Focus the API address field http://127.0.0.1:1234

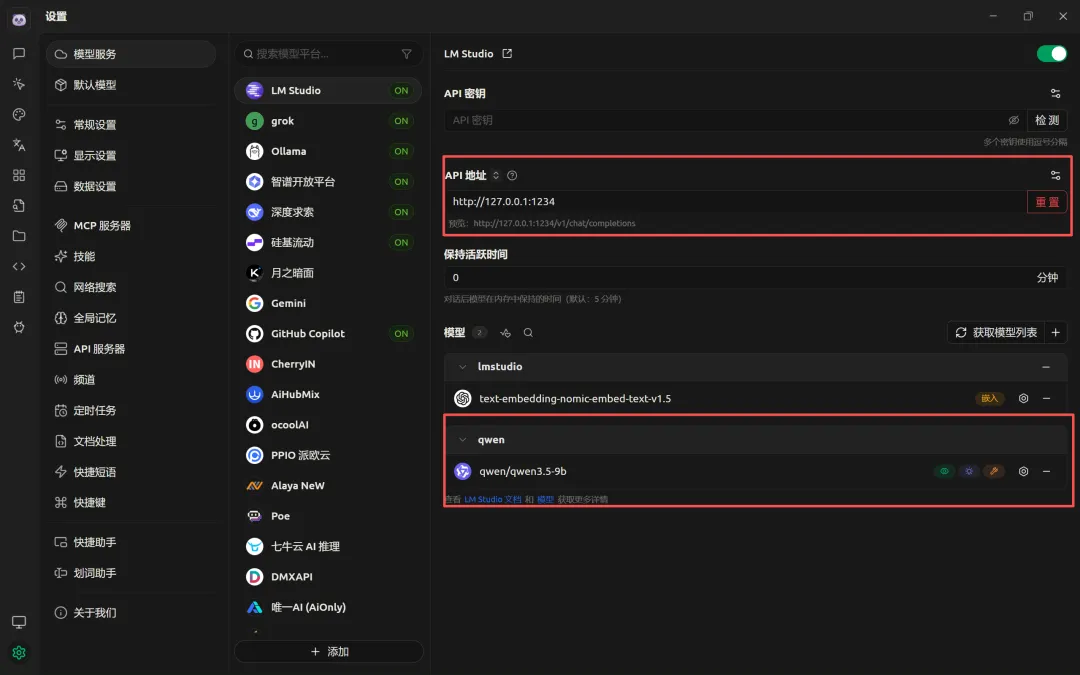pyautogui.click(x=736, y=202)
